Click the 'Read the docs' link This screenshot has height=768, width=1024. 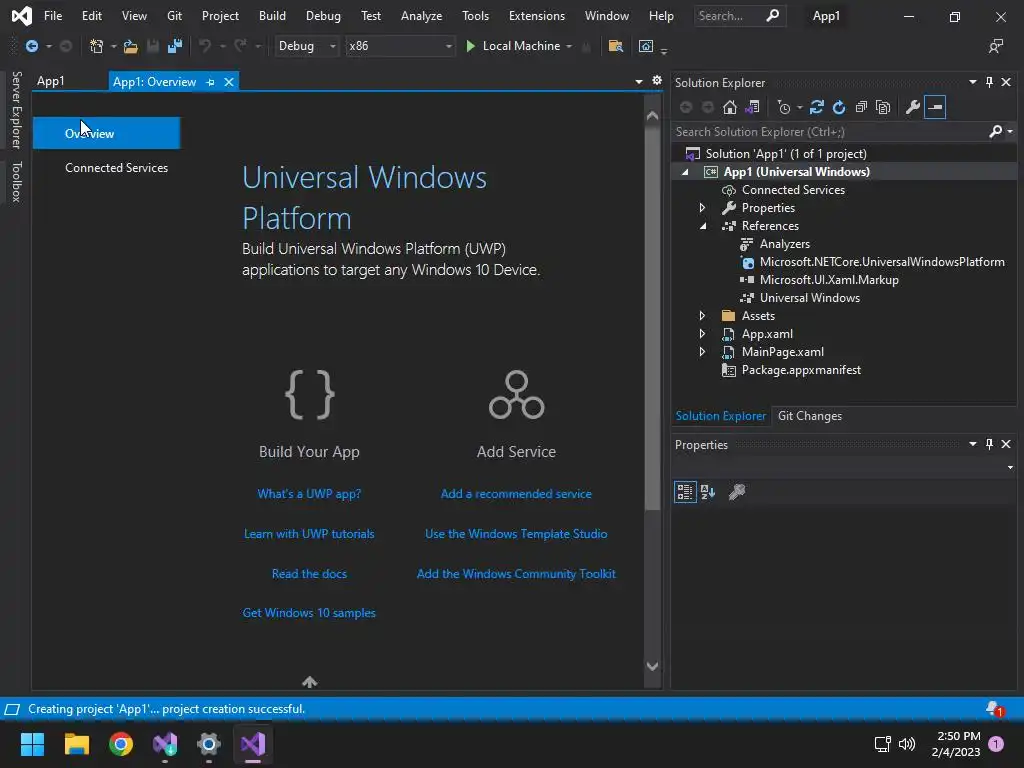[309, 573]
